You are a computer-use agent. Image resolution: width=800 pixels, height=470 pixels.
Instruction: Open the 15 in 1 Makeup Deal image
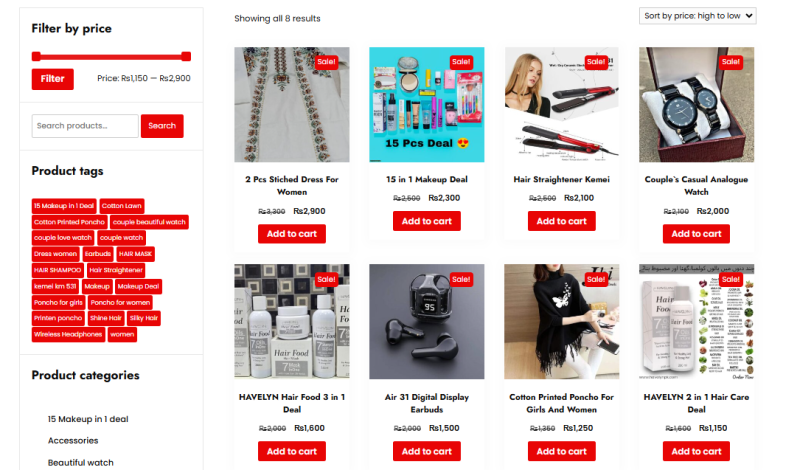(427, 105)
